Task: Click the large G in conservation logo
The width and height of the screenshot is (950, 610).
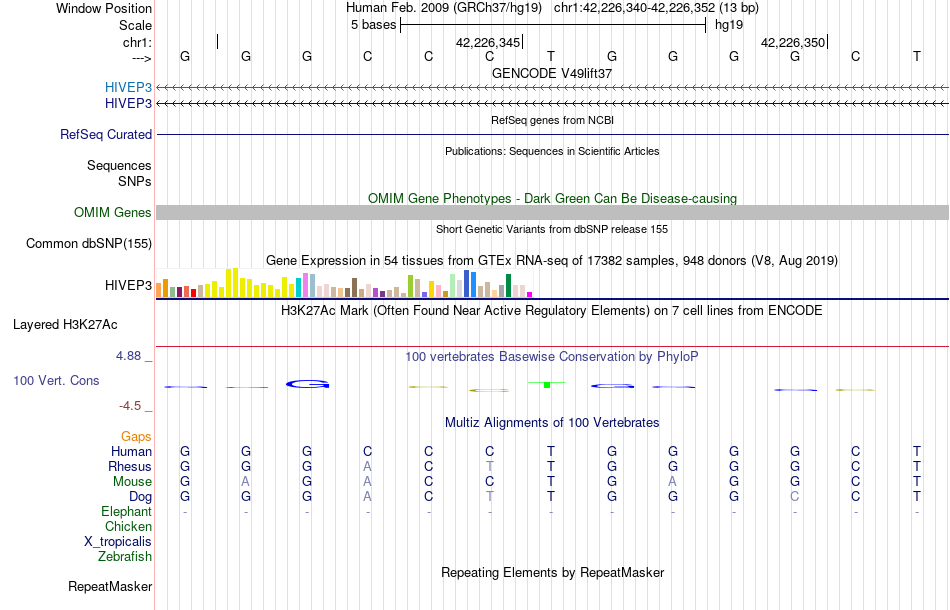Action: tap(307, 384)
